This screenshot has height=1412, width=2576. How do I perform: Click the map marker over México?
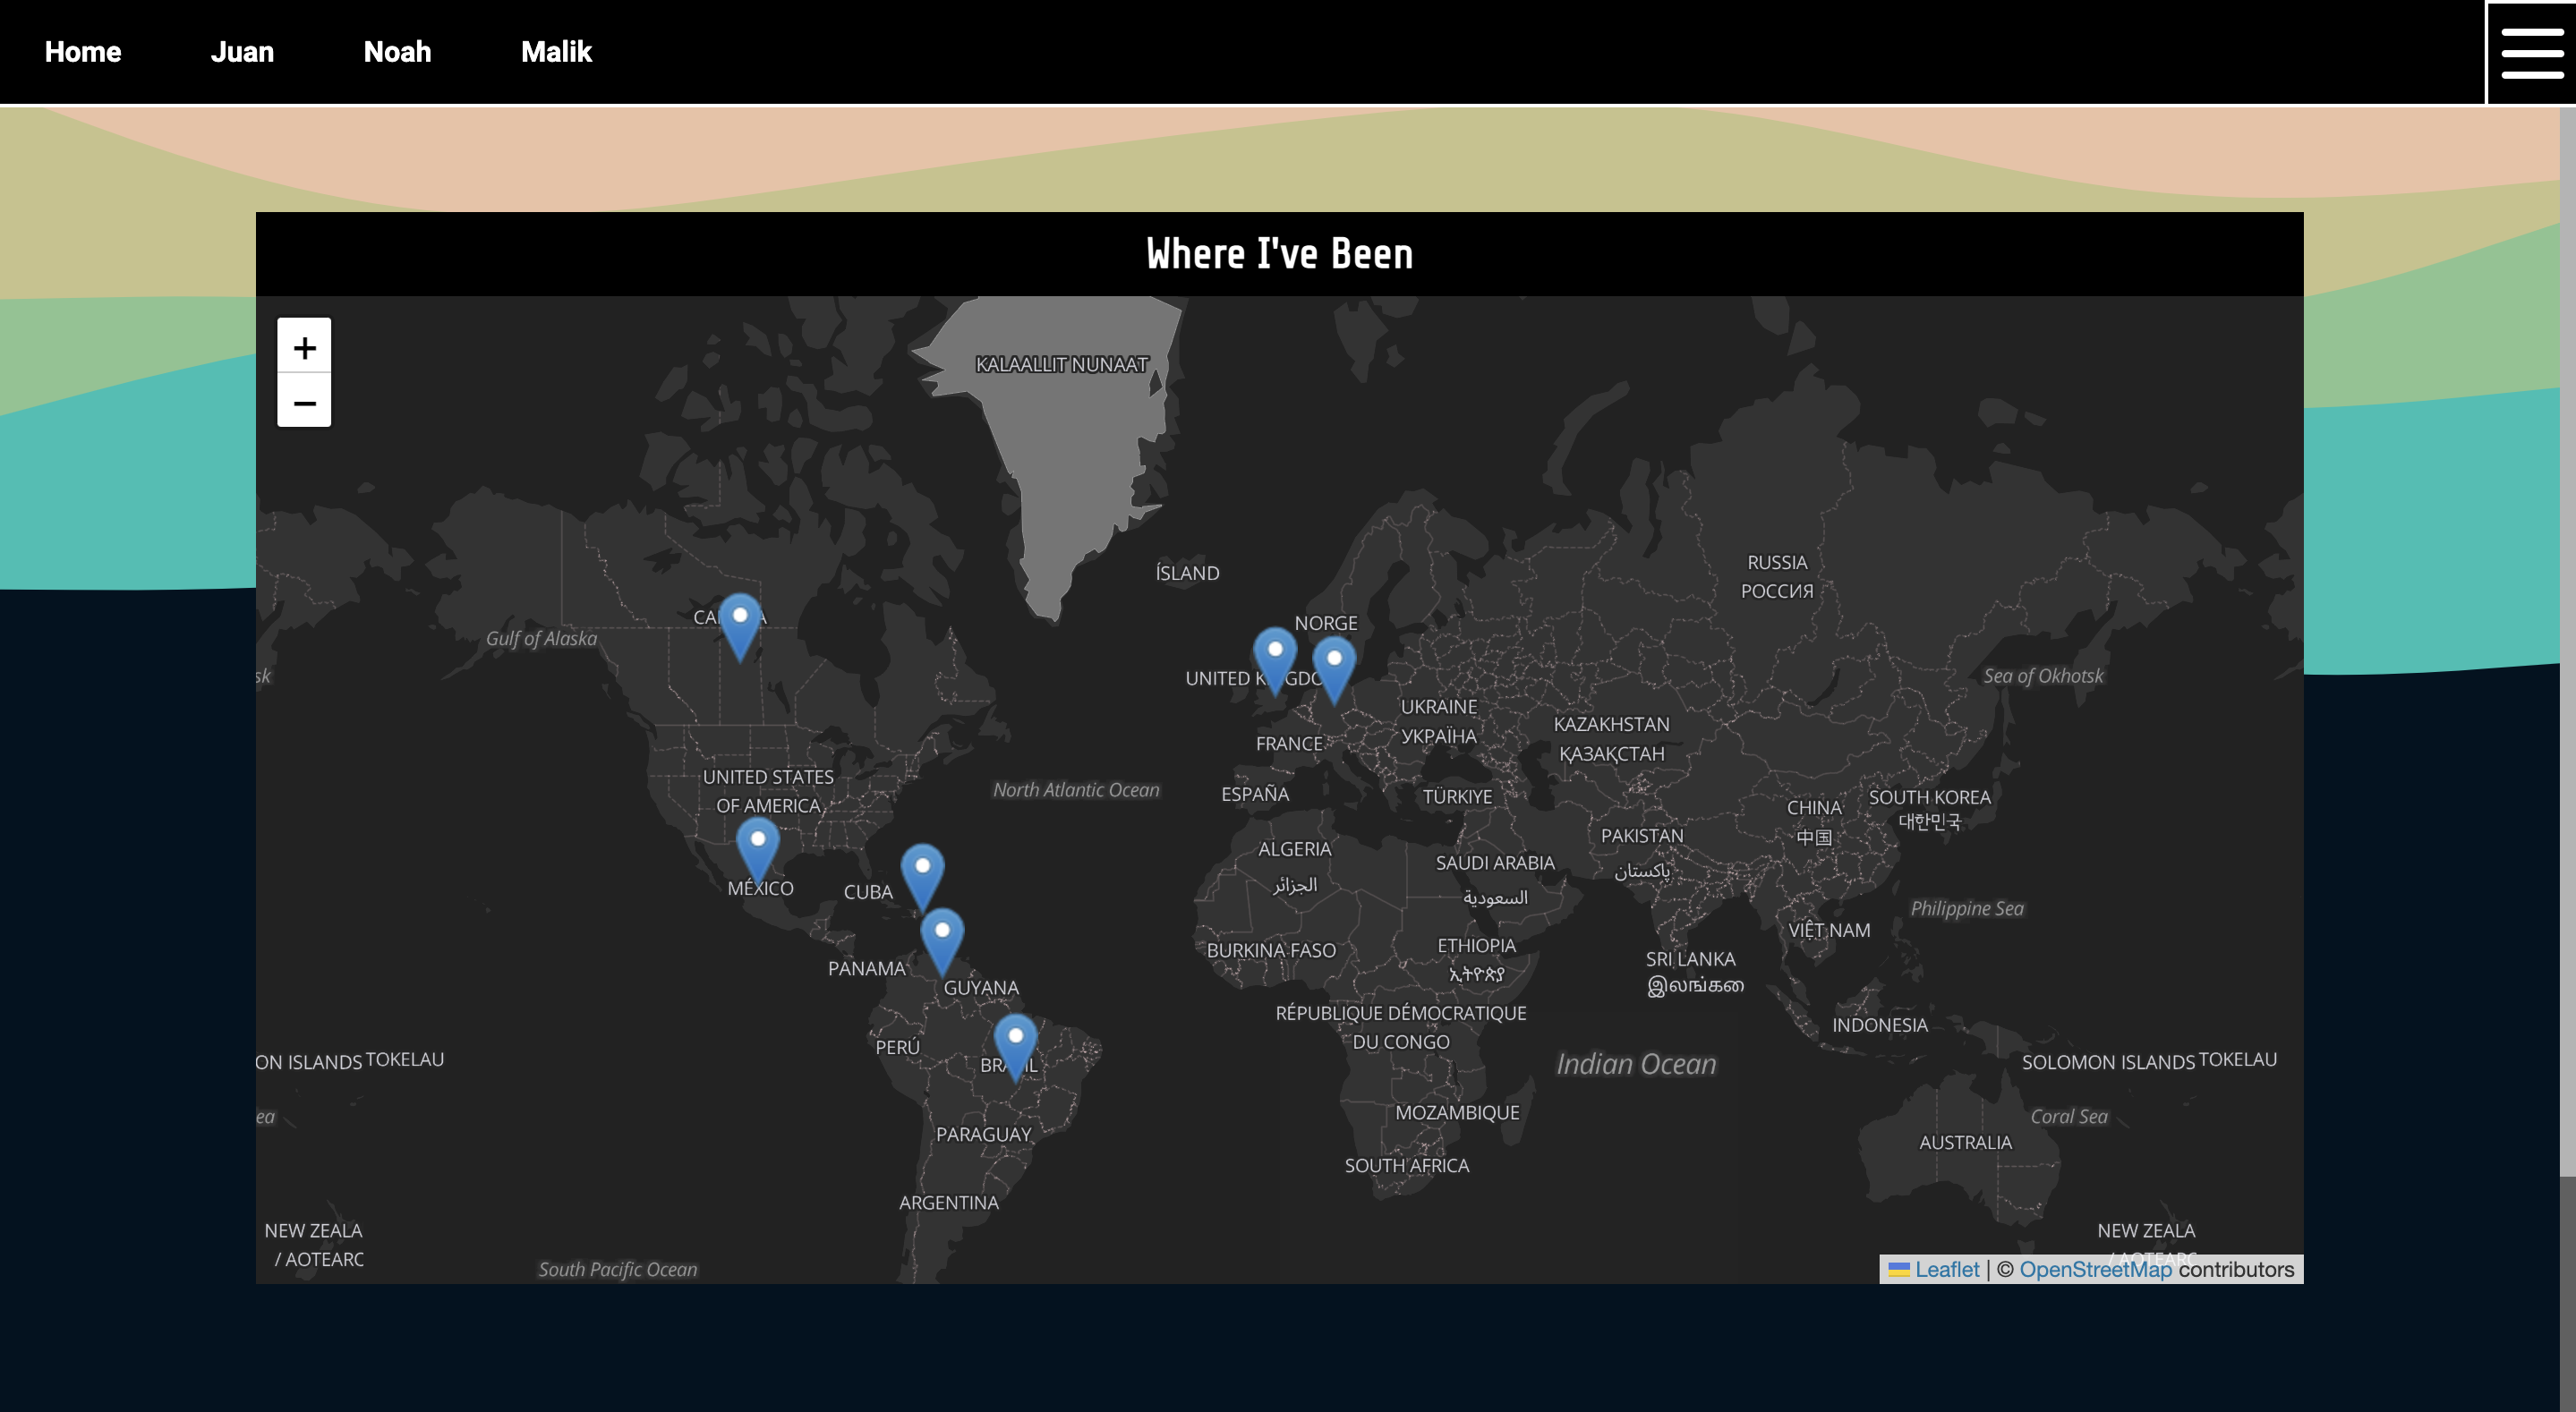(758, 847)
